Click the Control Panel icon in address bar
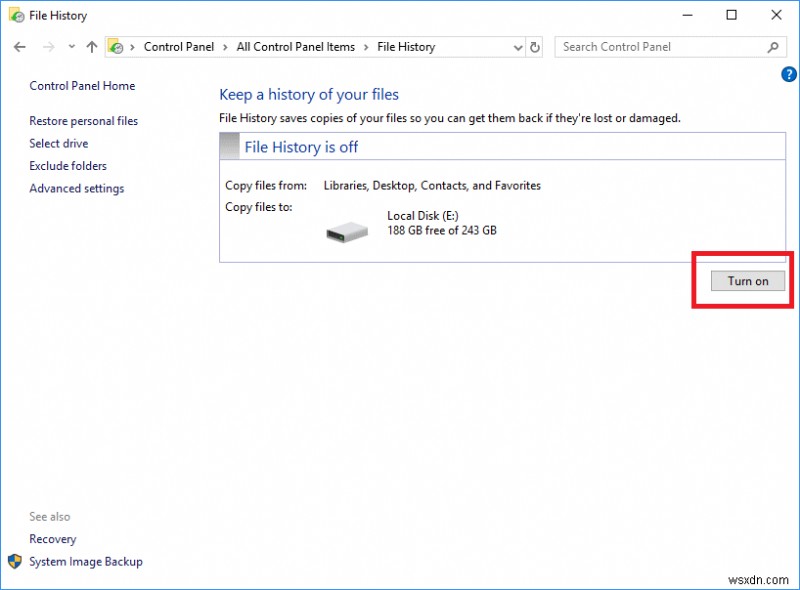Image resolution: width=800 pixels, height=590 pixels. [x=117, y=46]
